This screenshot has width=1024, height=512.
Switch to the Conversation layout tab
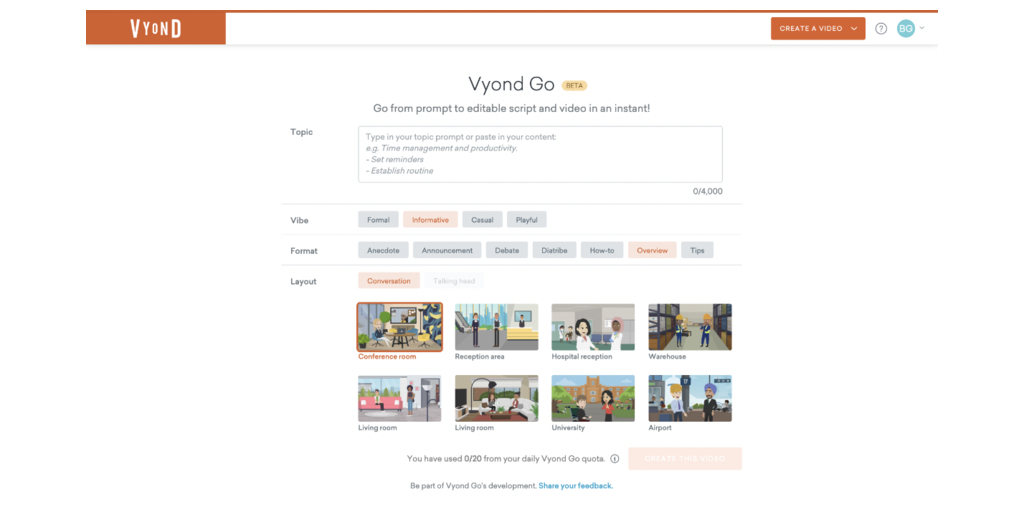click(388, 281)
